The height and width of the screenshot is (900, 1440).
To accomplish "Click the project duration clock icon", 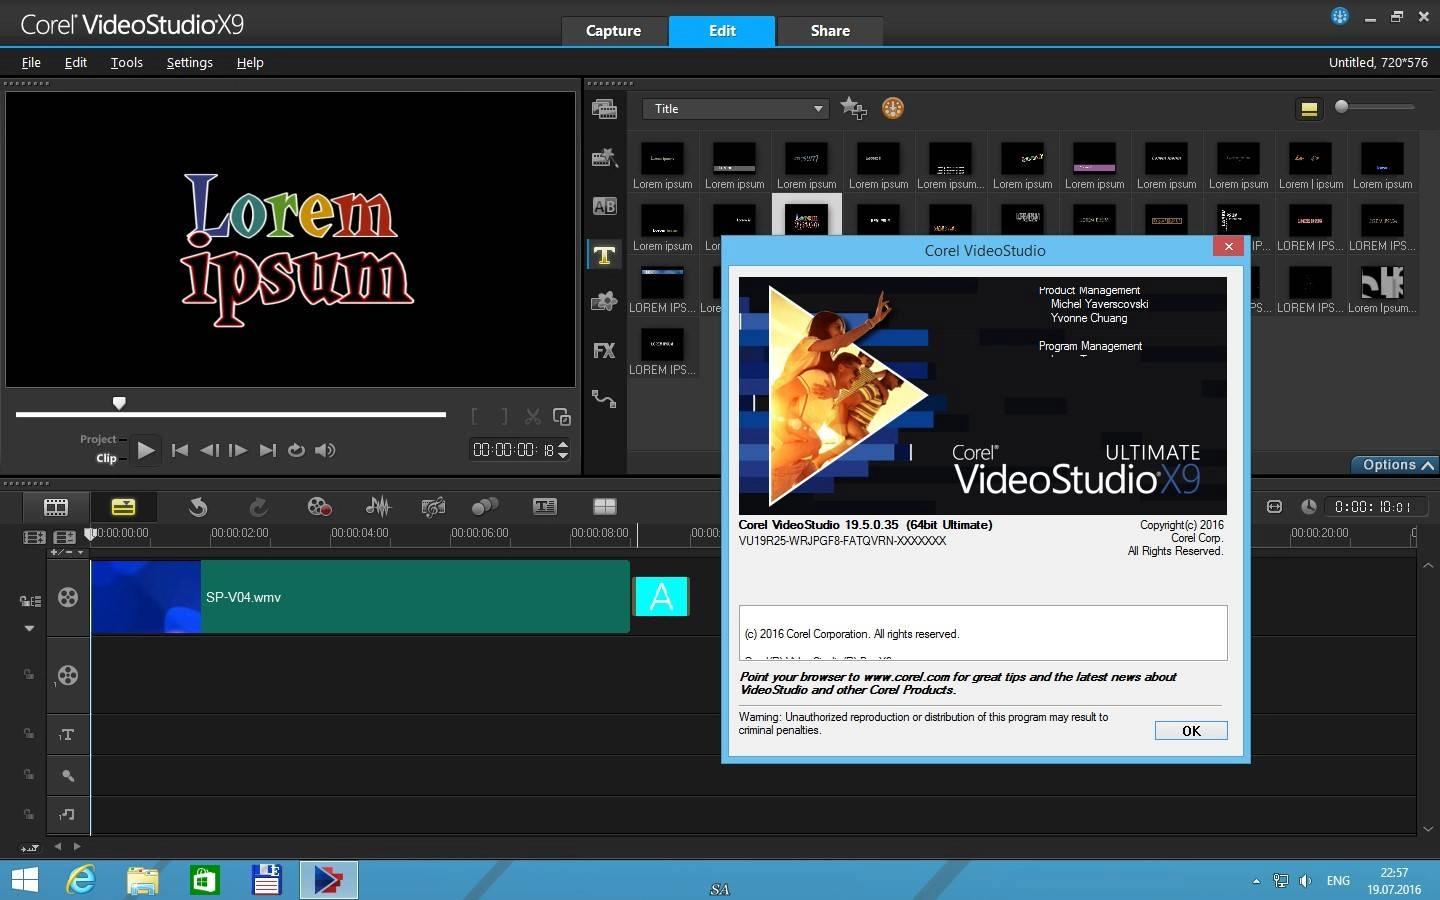I will click(x=1308, y=507).
